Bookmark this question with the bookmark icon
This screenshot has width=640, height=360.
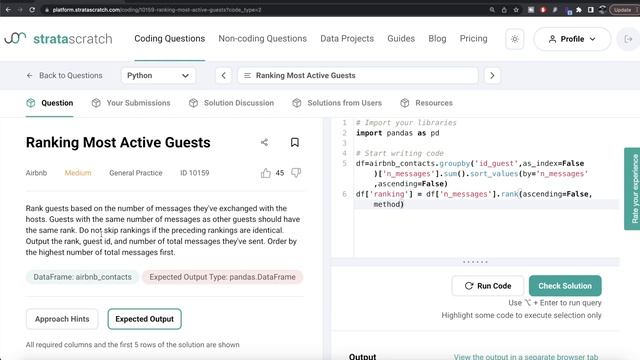click(295, 142)
